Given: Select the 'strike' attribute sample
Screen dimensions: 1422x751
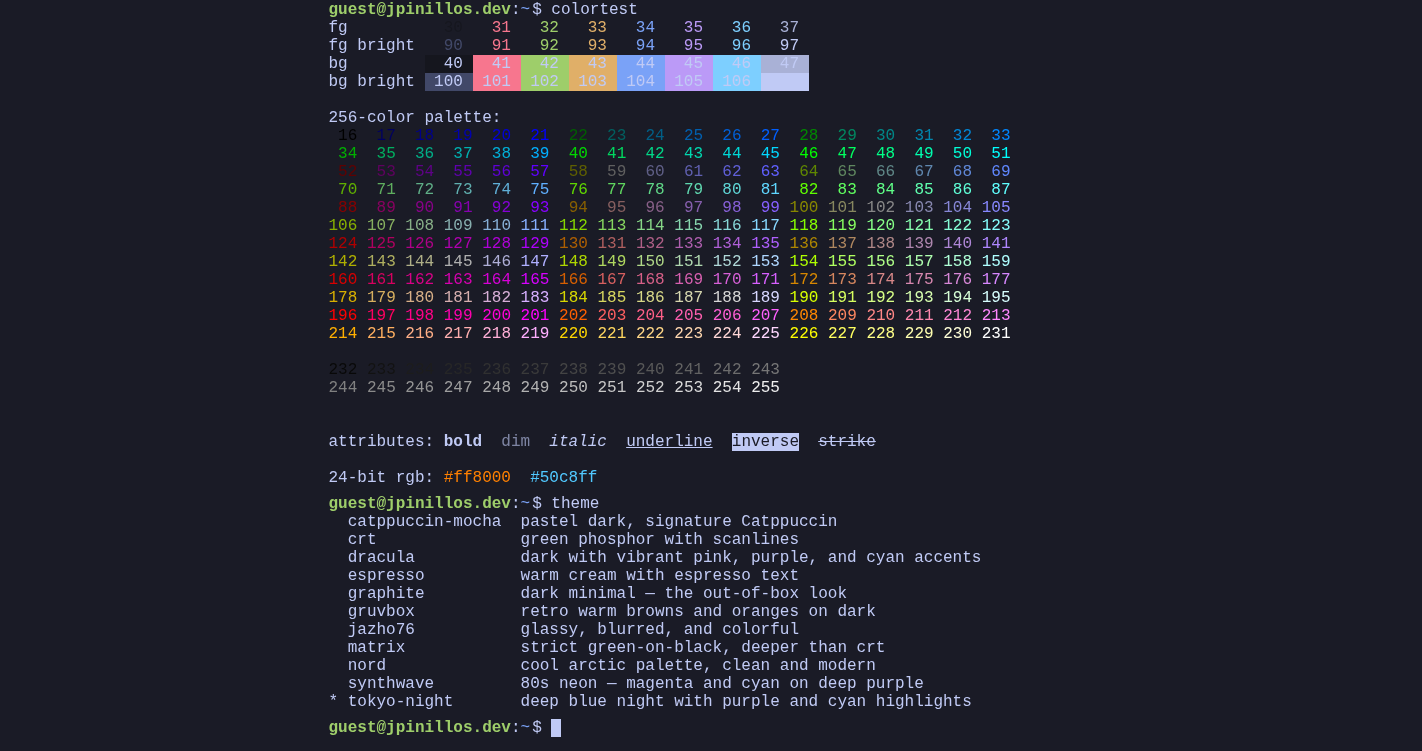Looking at the screenshot, I should tap(847, 442).
